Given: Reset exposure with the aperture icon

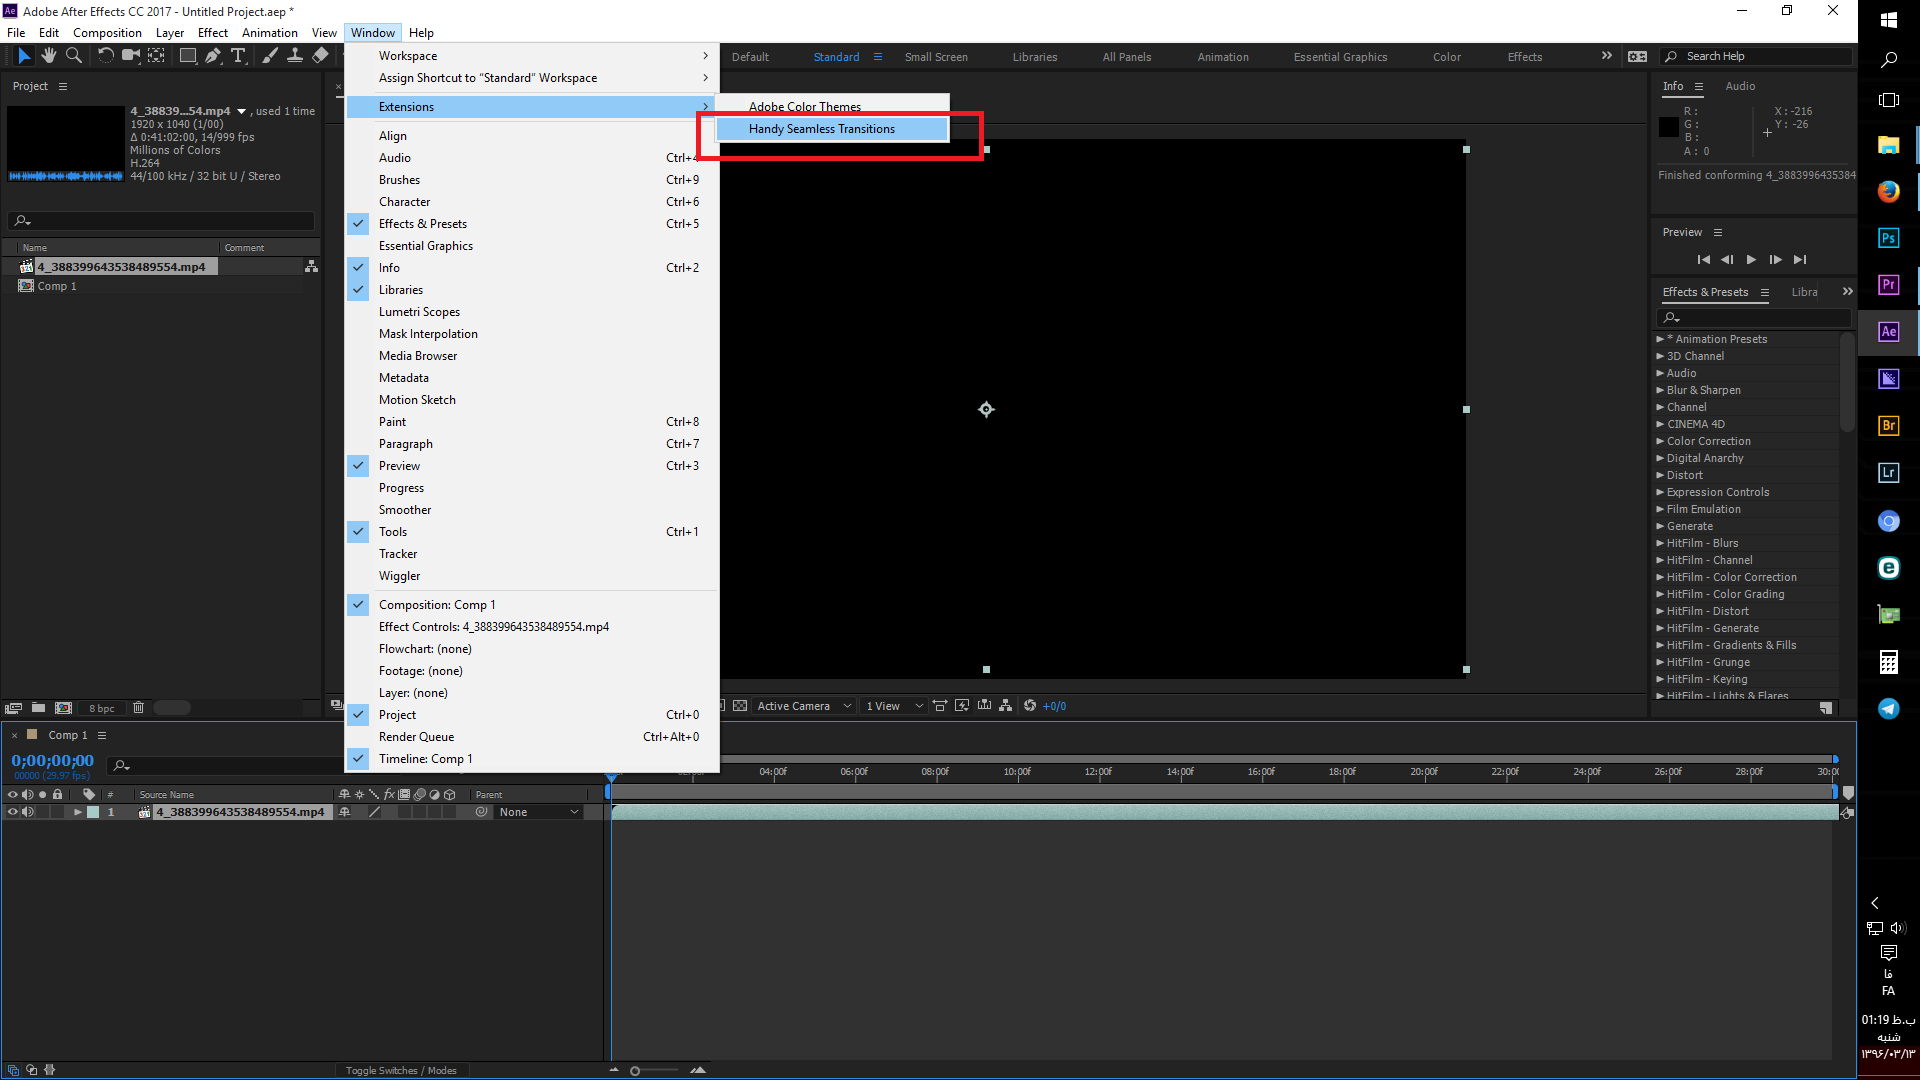Looking at the screenshot, I should pyautogui.click(x=1030, y=706).
